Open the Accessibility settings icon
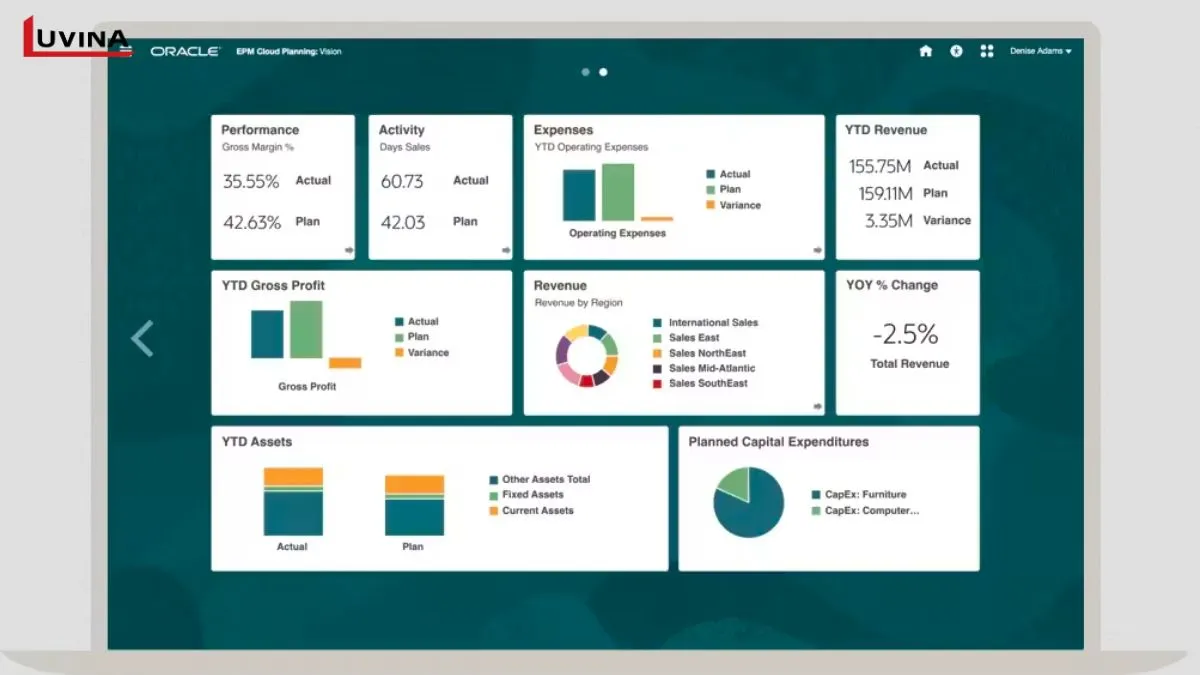Image resolution: width=1200 pixels, height=675 pixels. (x=956, y=51)
